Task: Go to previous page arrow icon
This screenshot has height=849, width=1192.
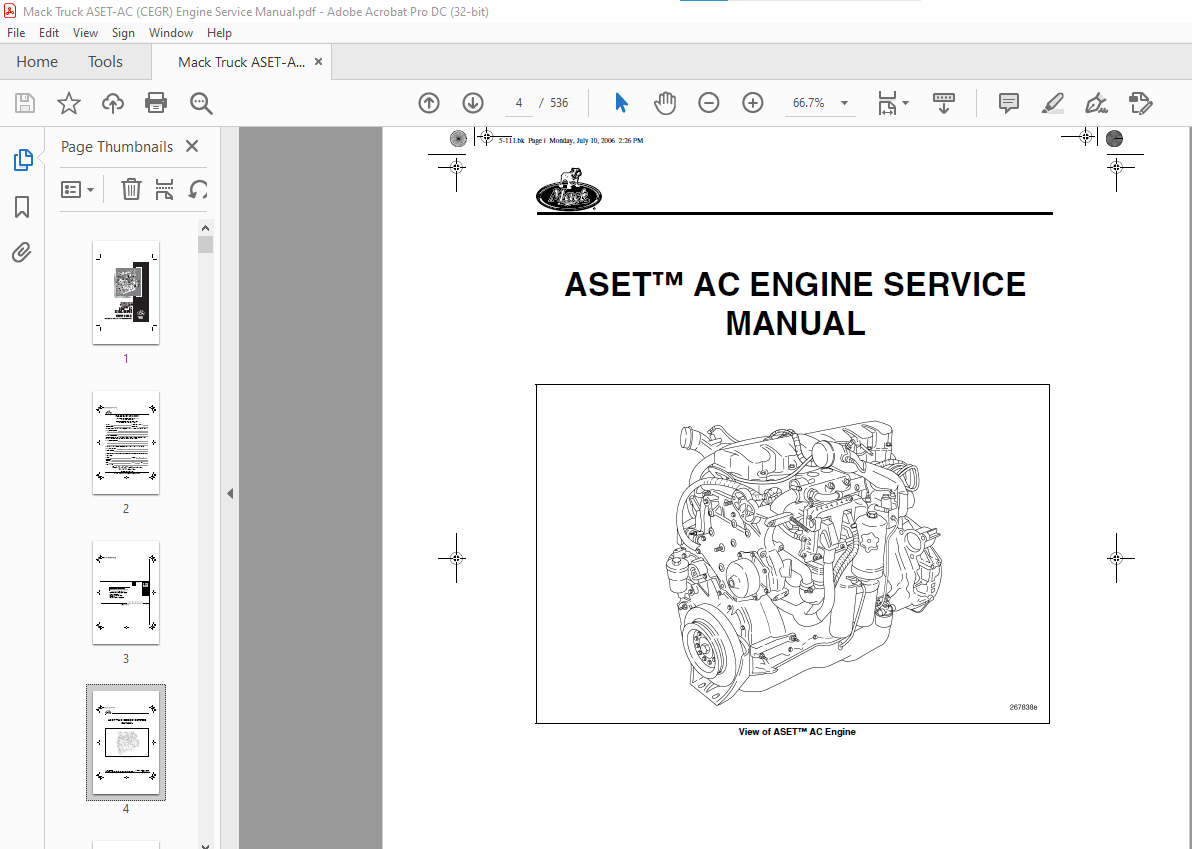Action: (x=429, y=103)
